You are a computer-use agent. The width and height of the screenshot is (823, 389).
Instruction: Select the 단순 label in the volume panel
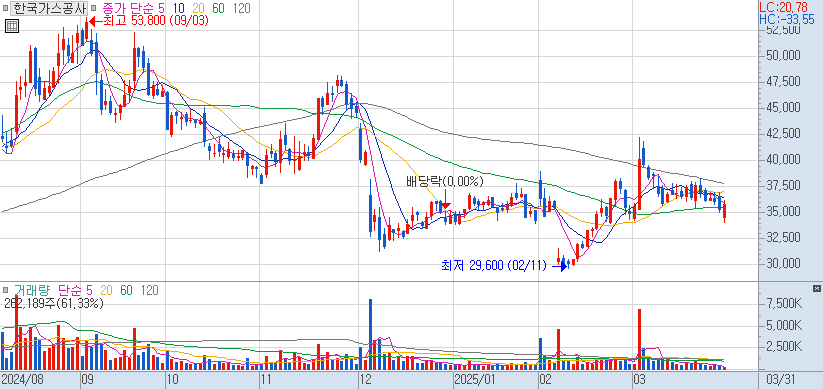coord(70,290)
